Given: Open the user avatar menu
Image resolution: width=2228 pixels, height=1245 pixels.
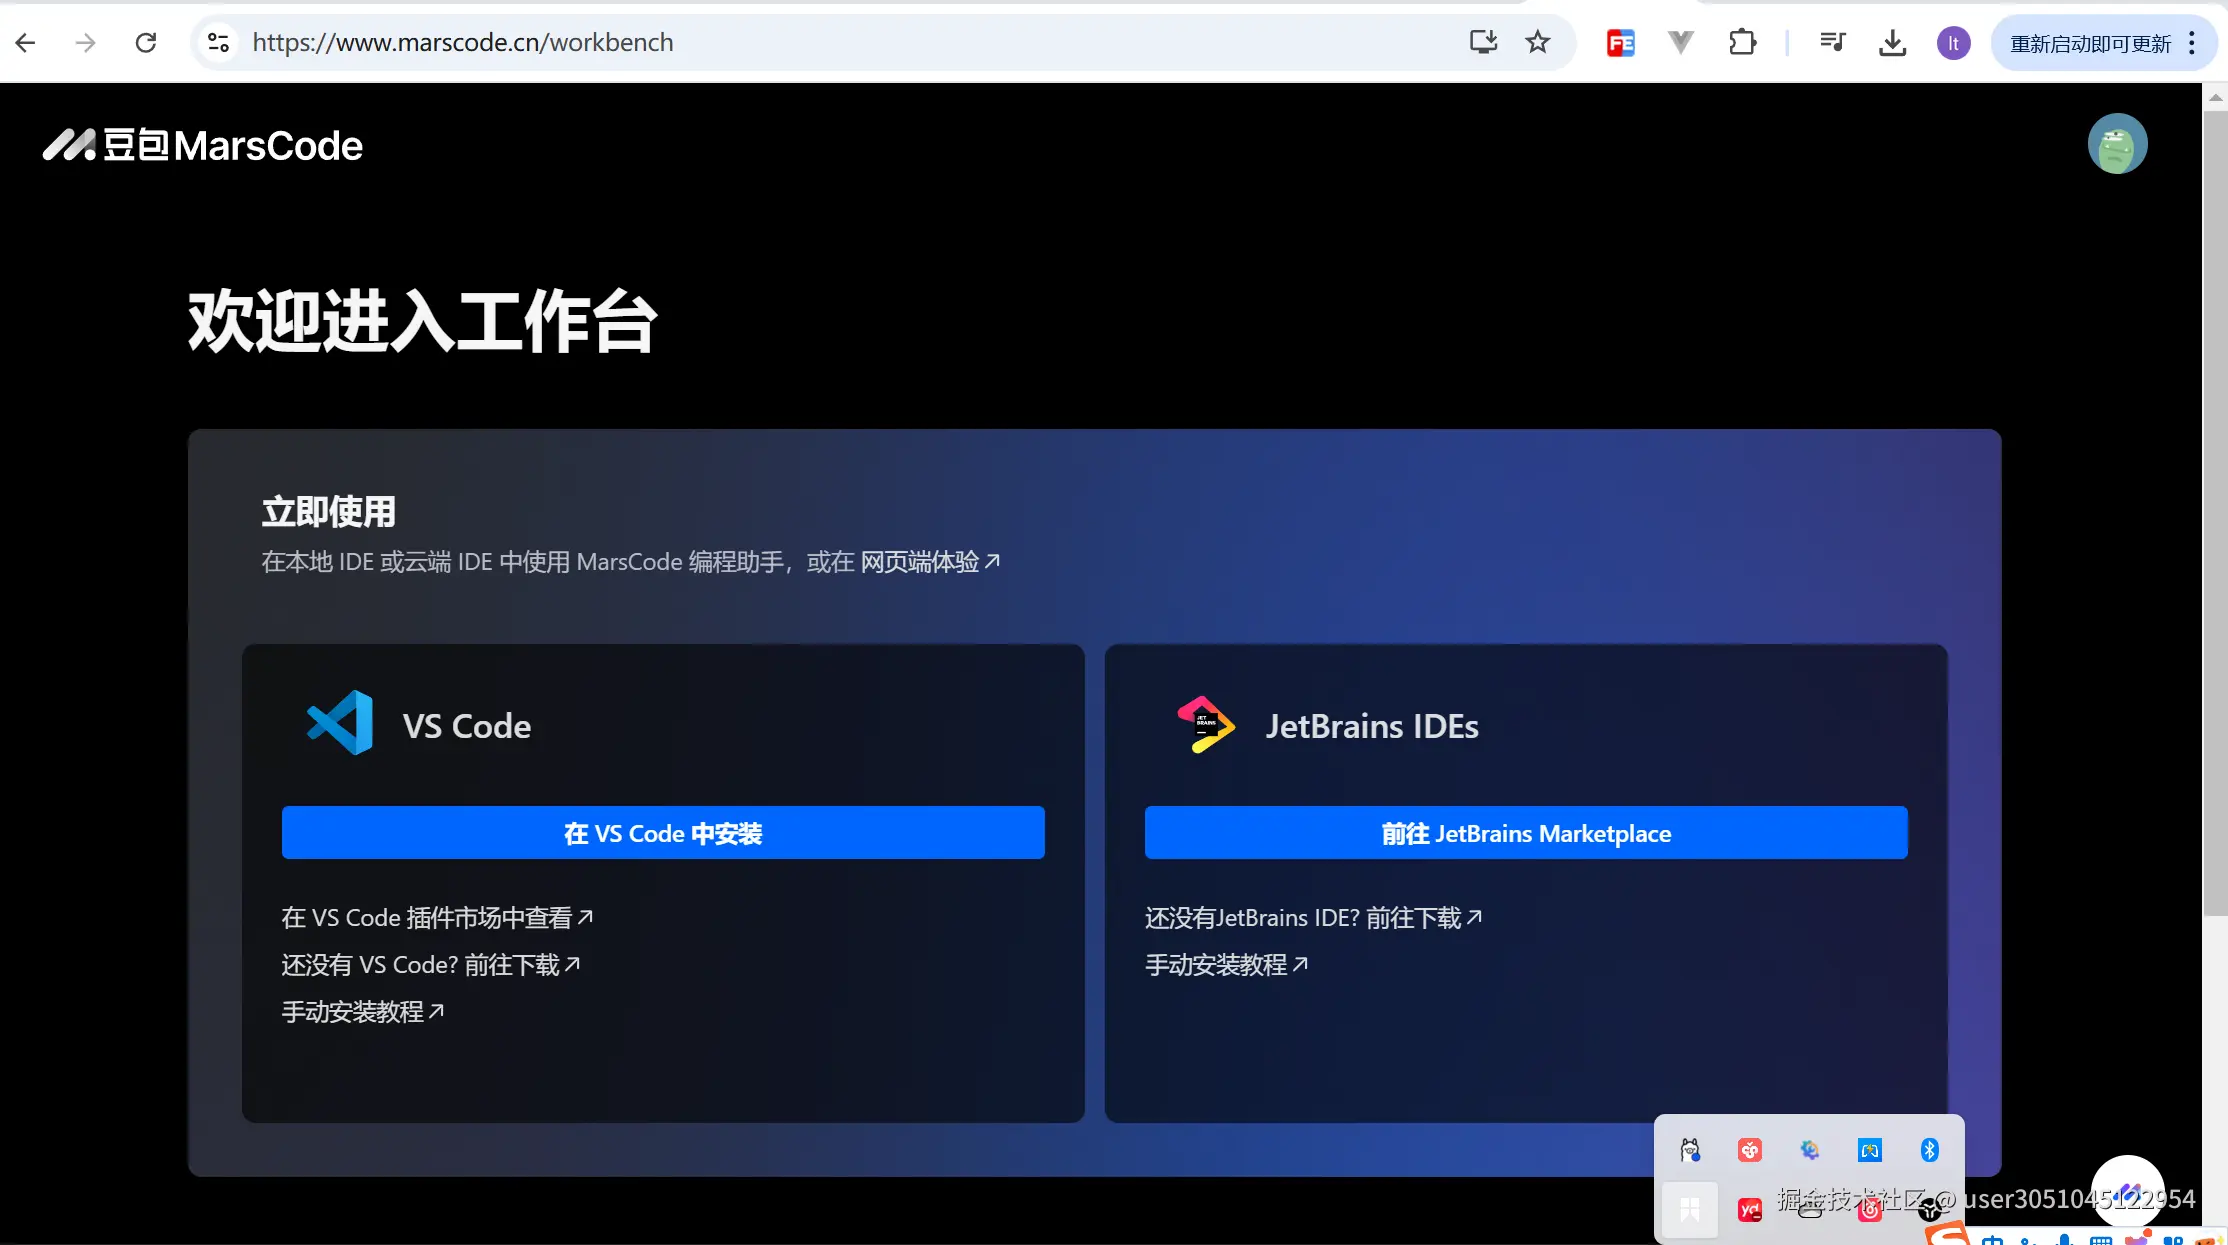Looking at the screenshot, I should [2117, 144].
